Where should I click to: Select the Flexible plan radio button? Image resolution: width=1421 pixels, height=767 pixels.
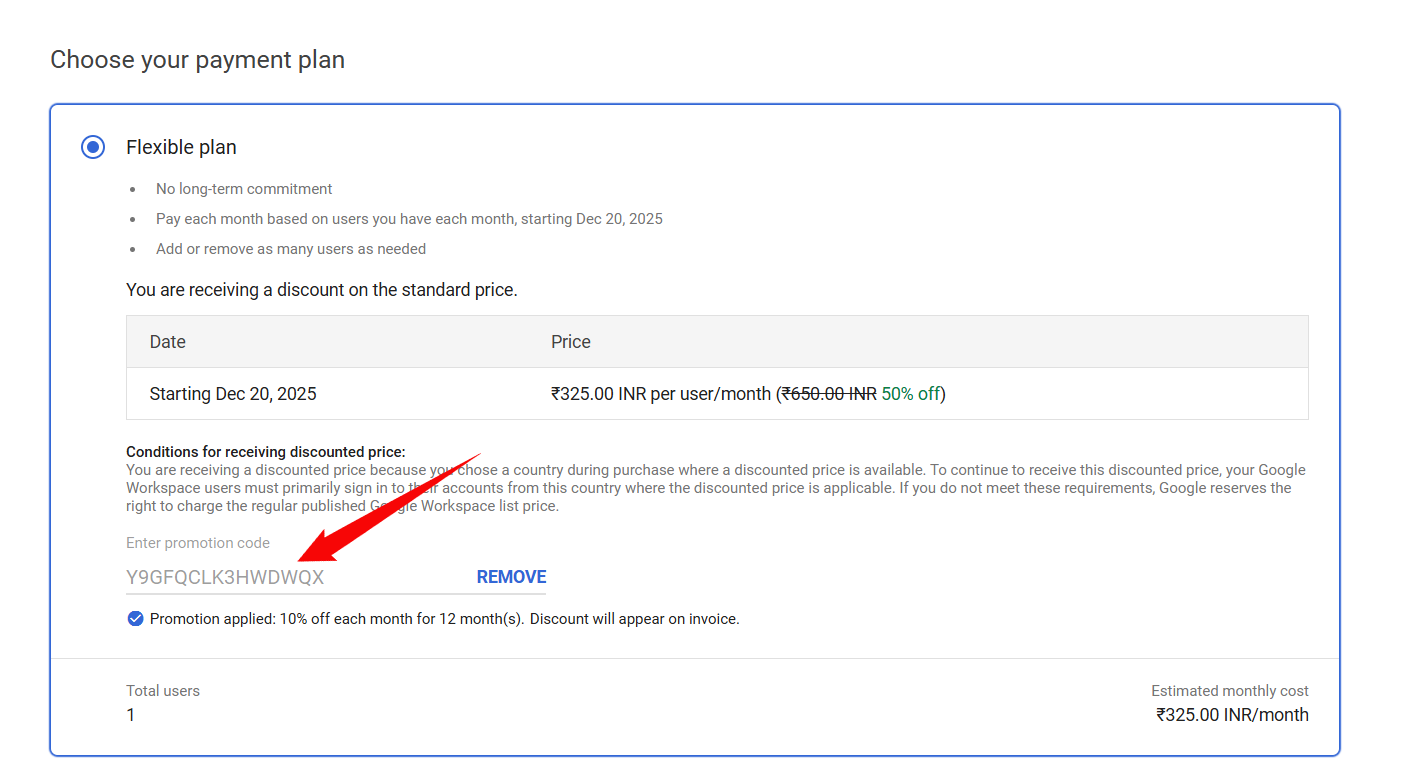click(93, 146)
